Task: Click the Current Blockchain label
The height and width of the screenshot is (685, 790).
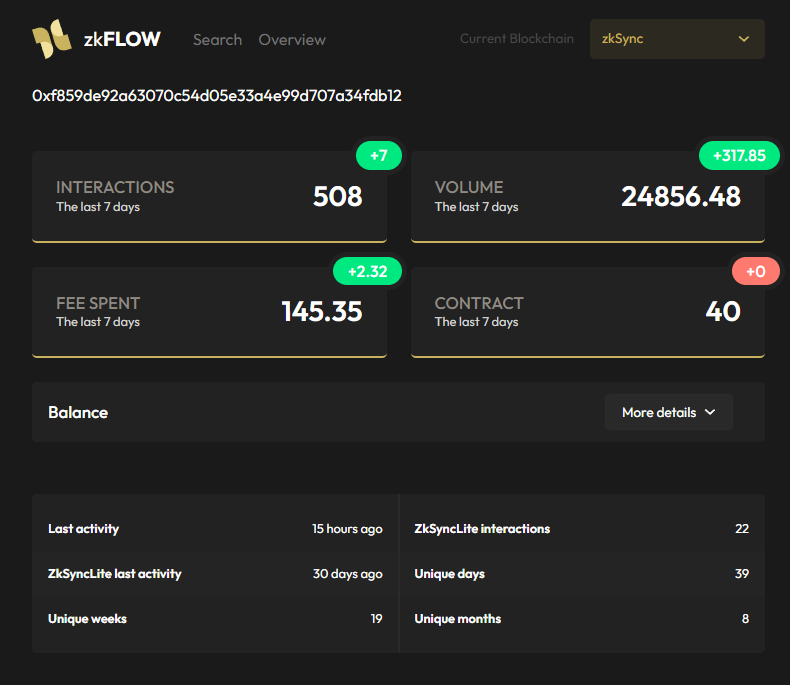Action: tap(516, 39)
